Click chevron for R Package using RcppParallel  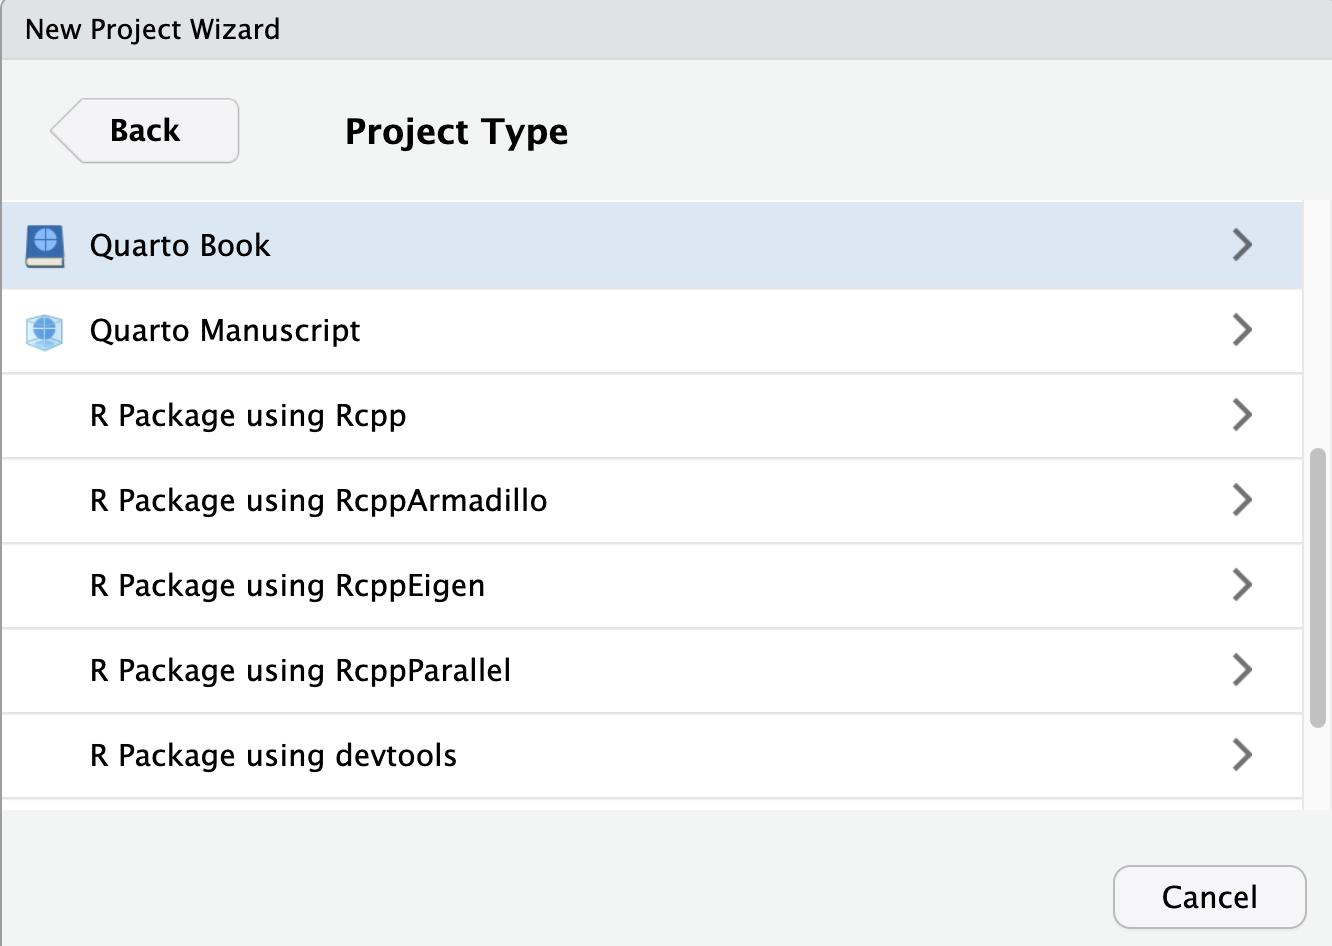(1242, 670)
